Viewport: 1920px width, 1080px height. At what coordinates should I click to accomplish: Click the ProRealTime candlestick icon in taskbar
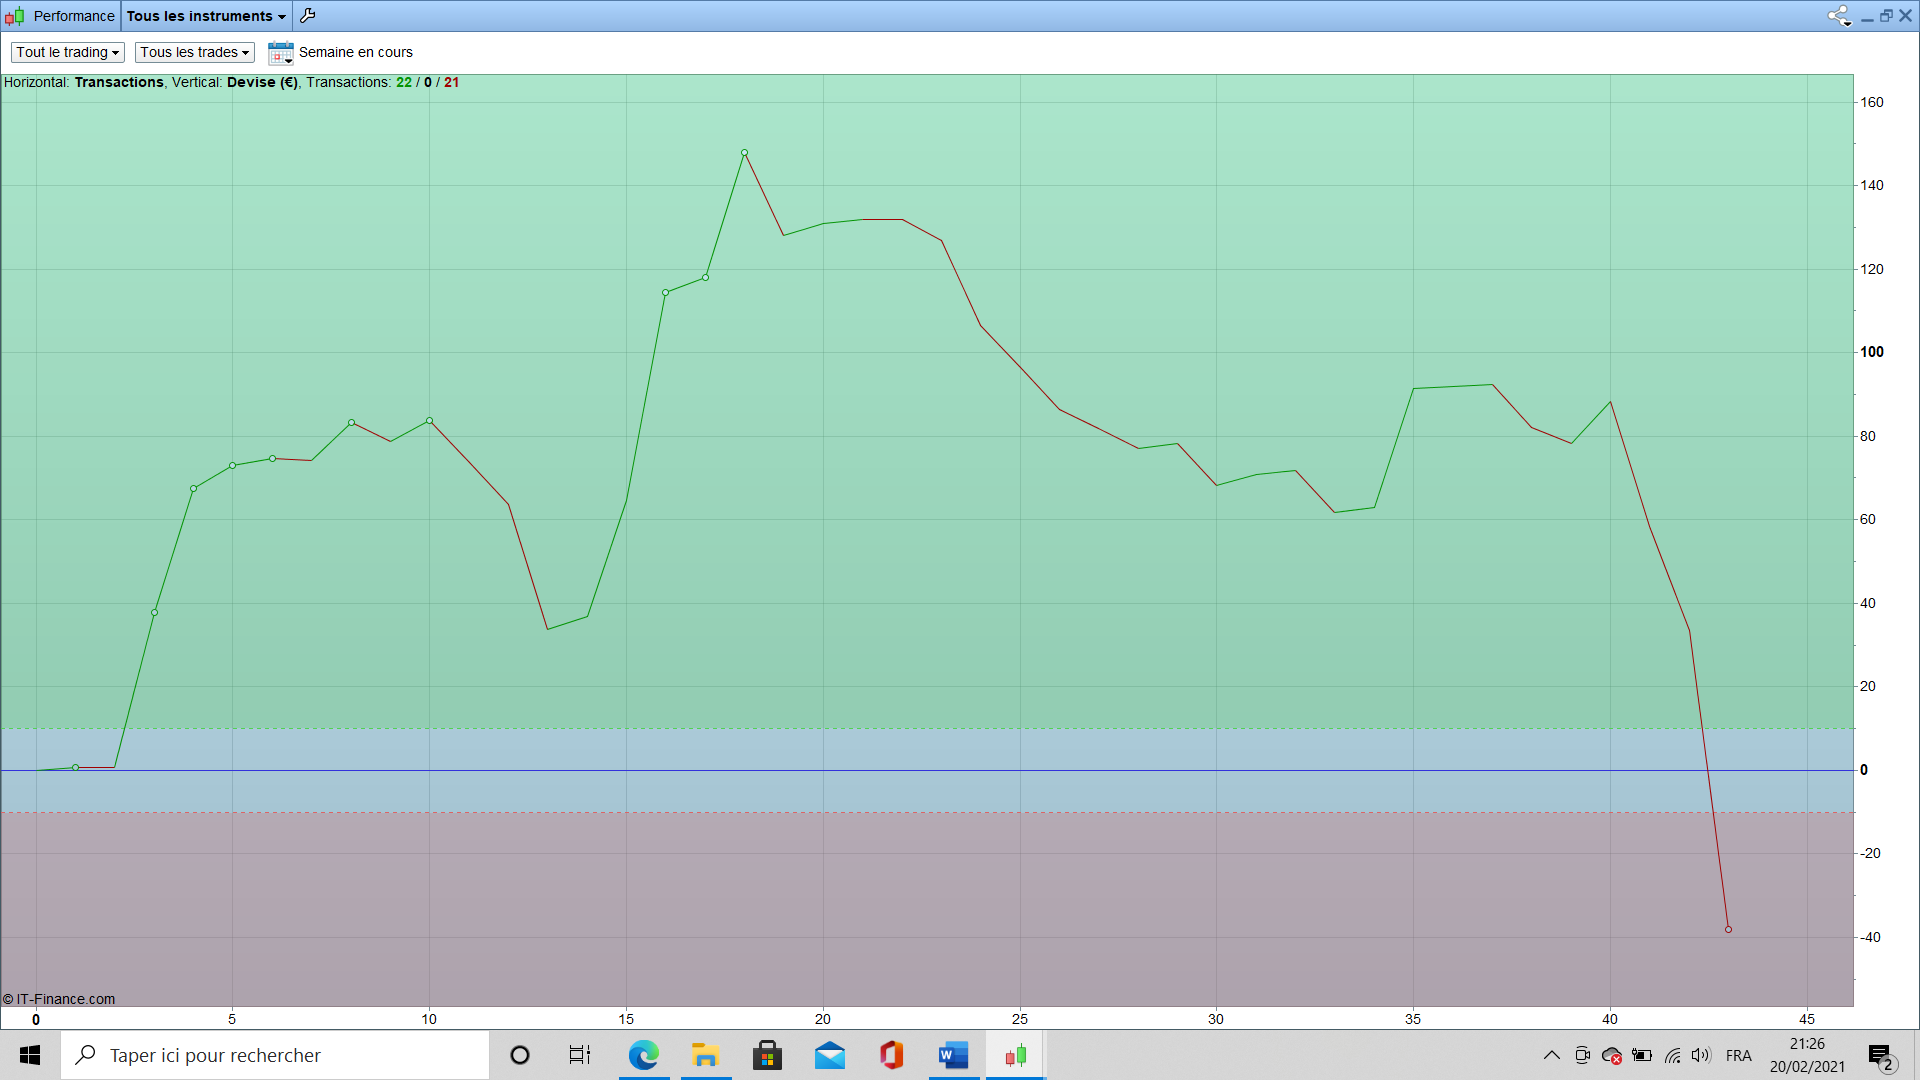pos(1016,1056)
